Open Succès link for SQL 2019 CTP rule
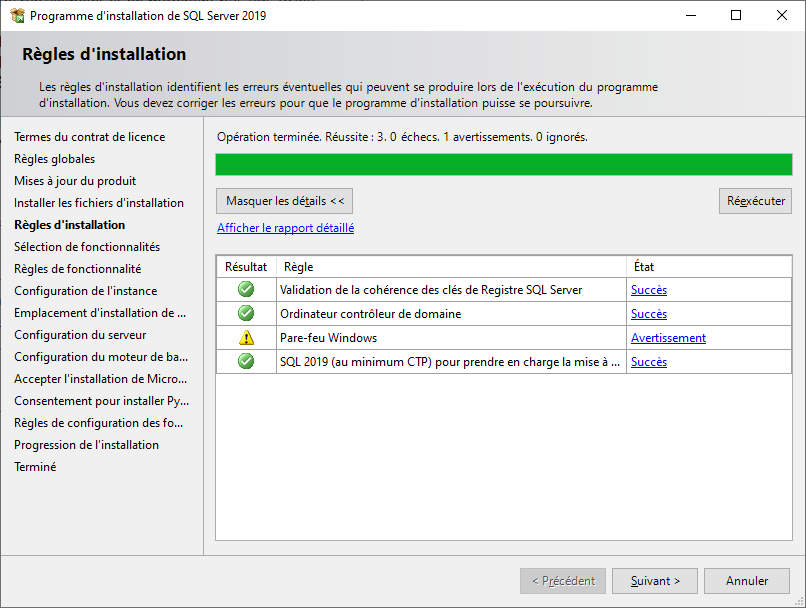Screen dimensions: 806x608 coord(649,362)
